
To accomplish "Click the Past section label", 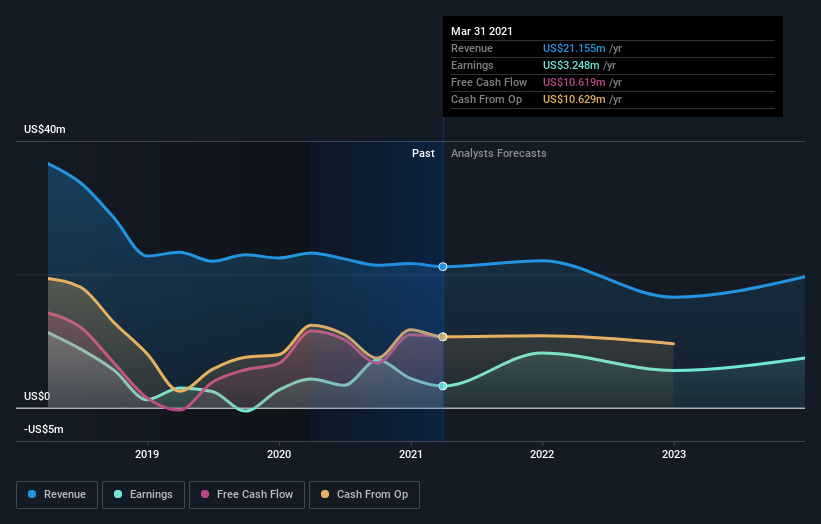I will (423, 153).
